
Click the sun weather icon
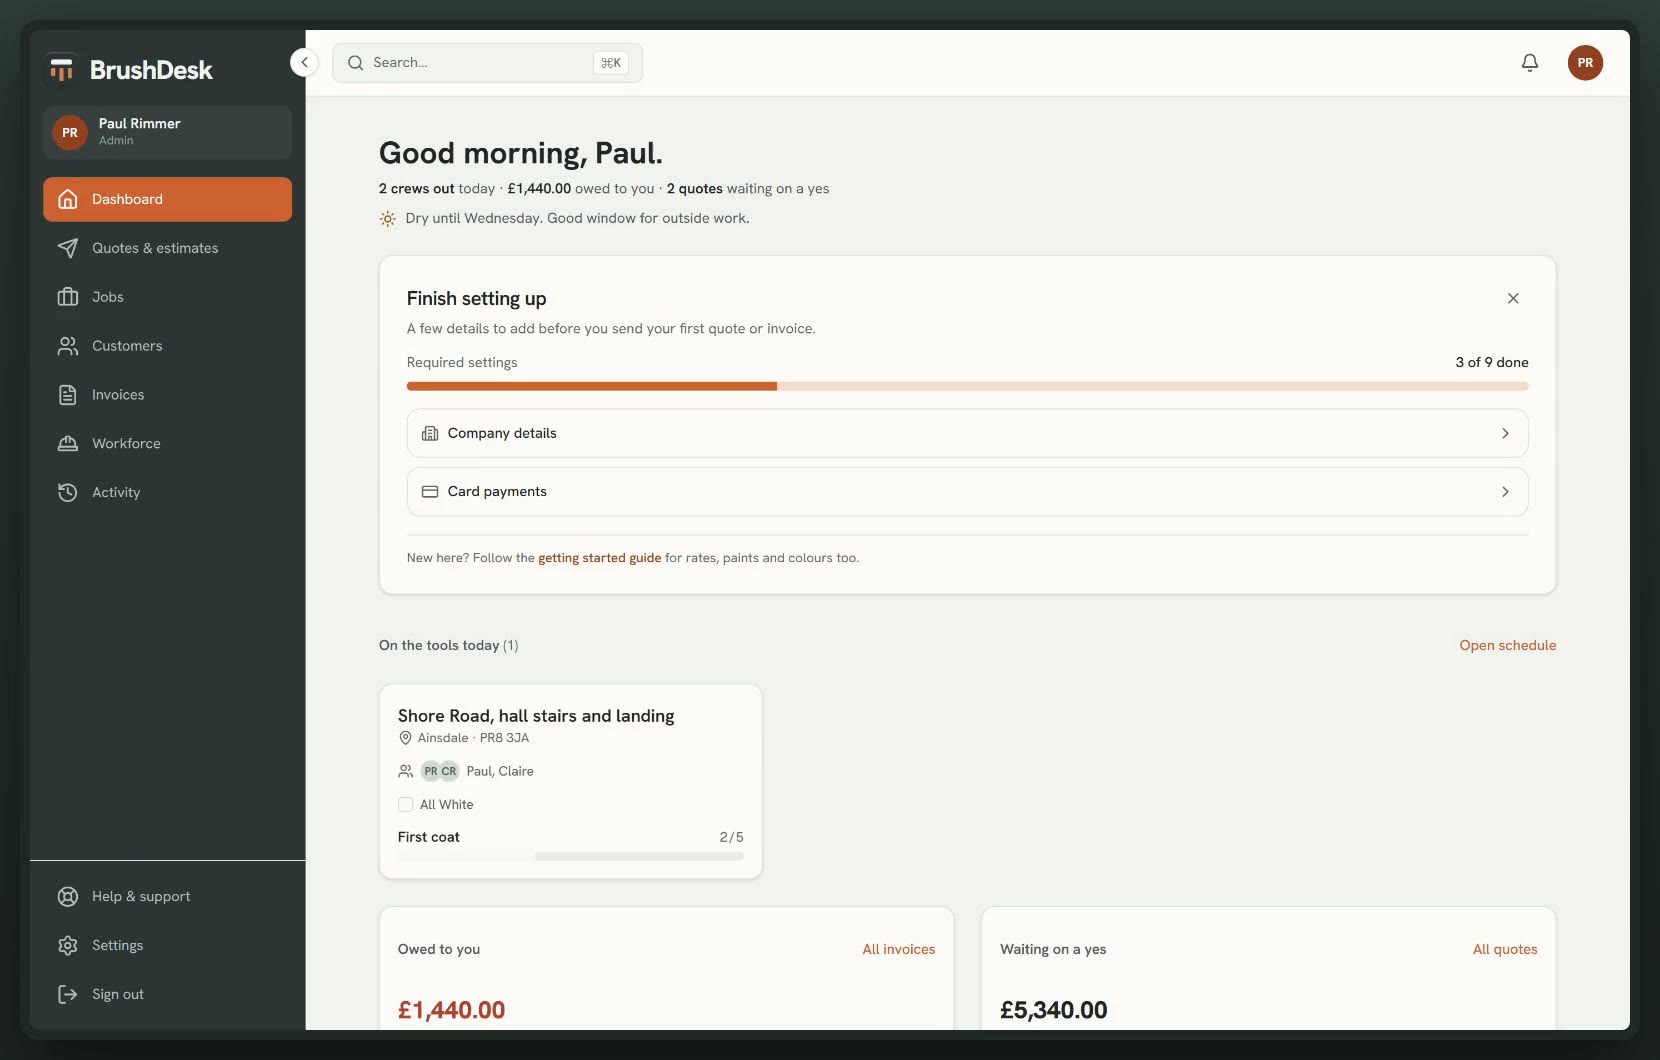[x=388, y=218]
